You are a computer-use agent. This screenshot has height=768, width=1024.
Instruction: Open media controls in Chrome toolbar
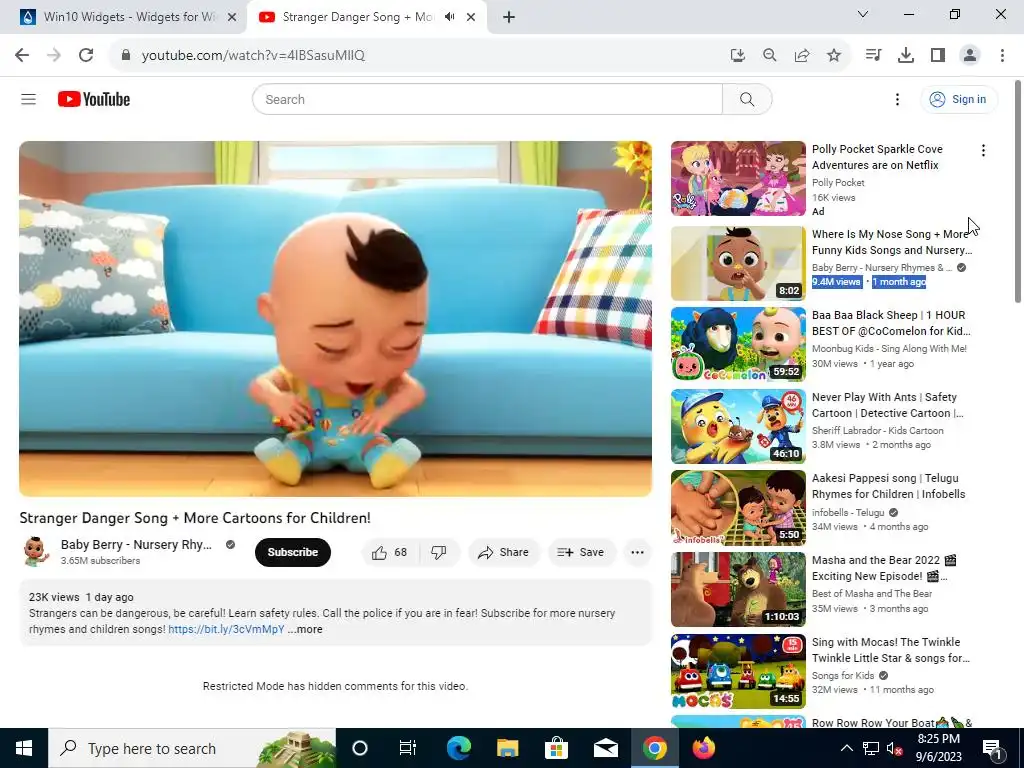click(x=873, y=56)
